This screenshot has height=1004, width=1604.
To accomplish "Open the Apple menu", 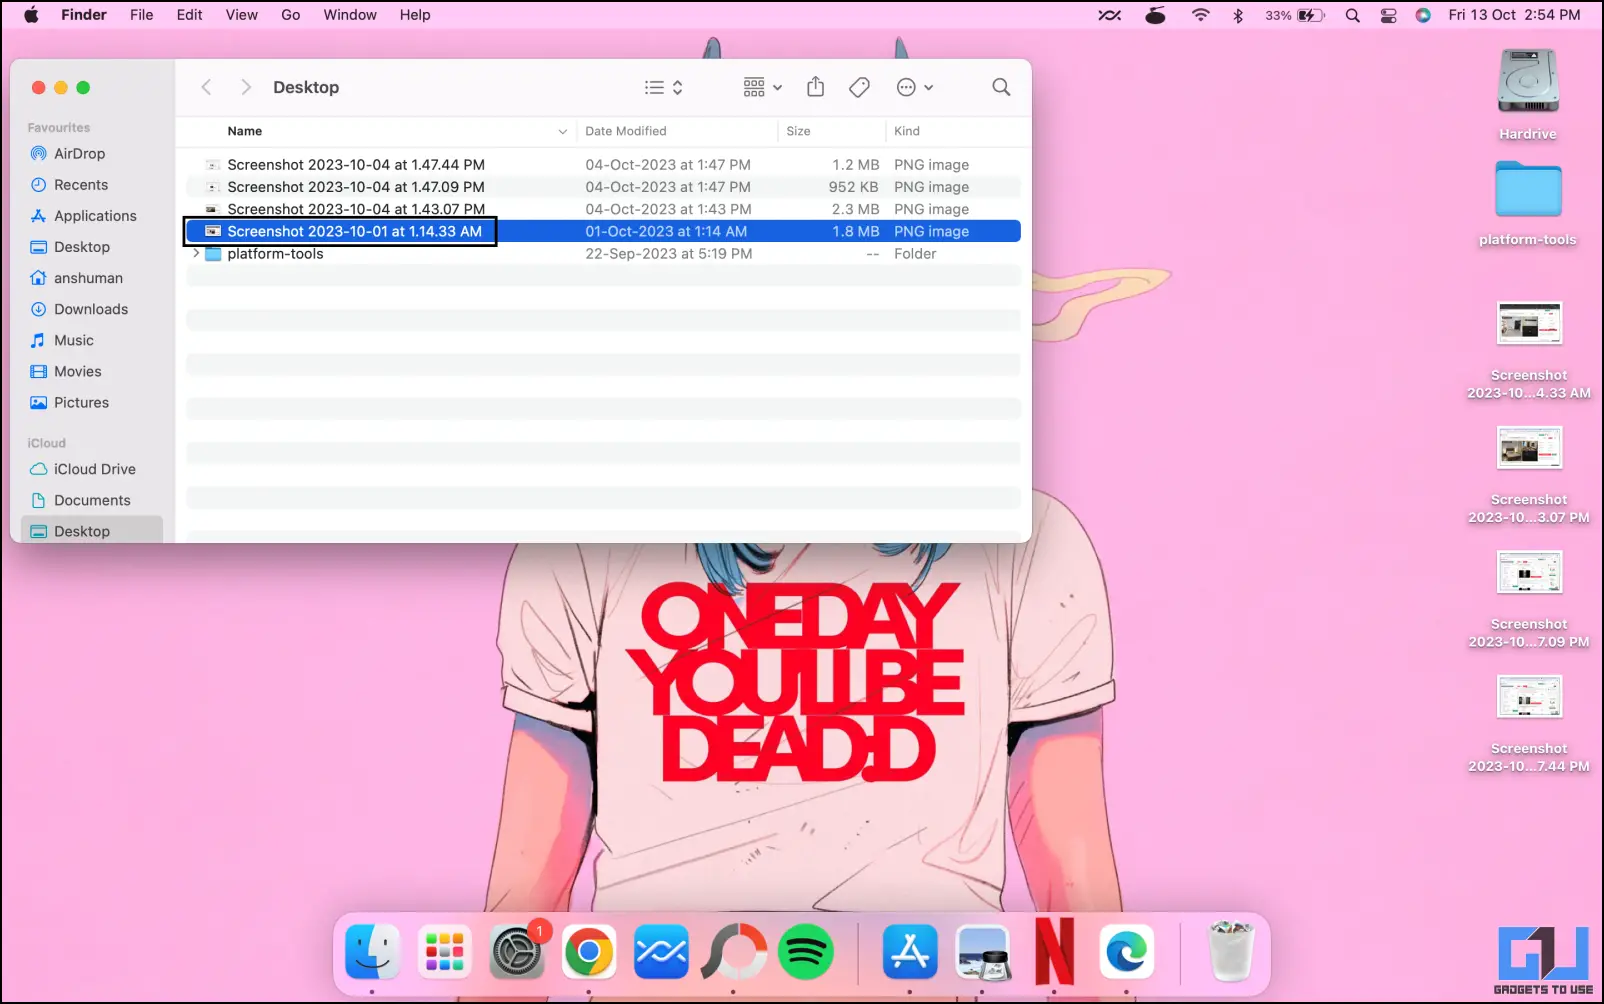I will click(31, 15).
